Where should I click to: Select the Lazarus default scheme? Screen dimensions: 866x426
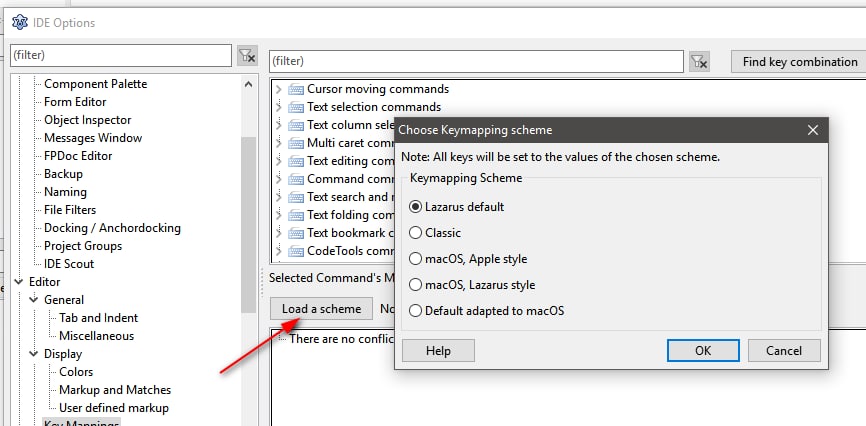(x=456, y=207)
